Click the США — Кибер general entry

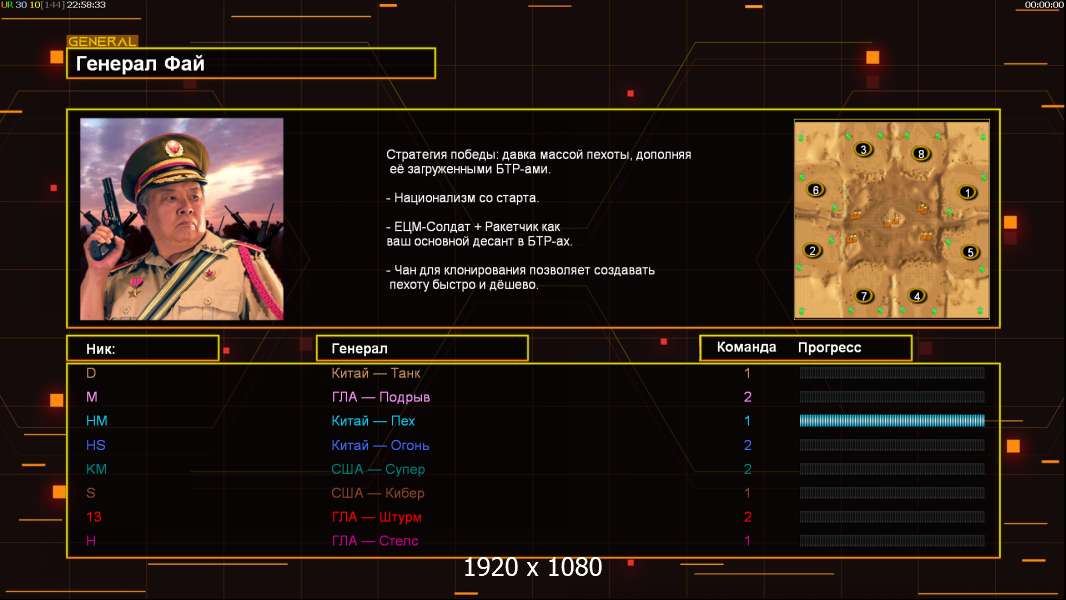pos(378,493)
